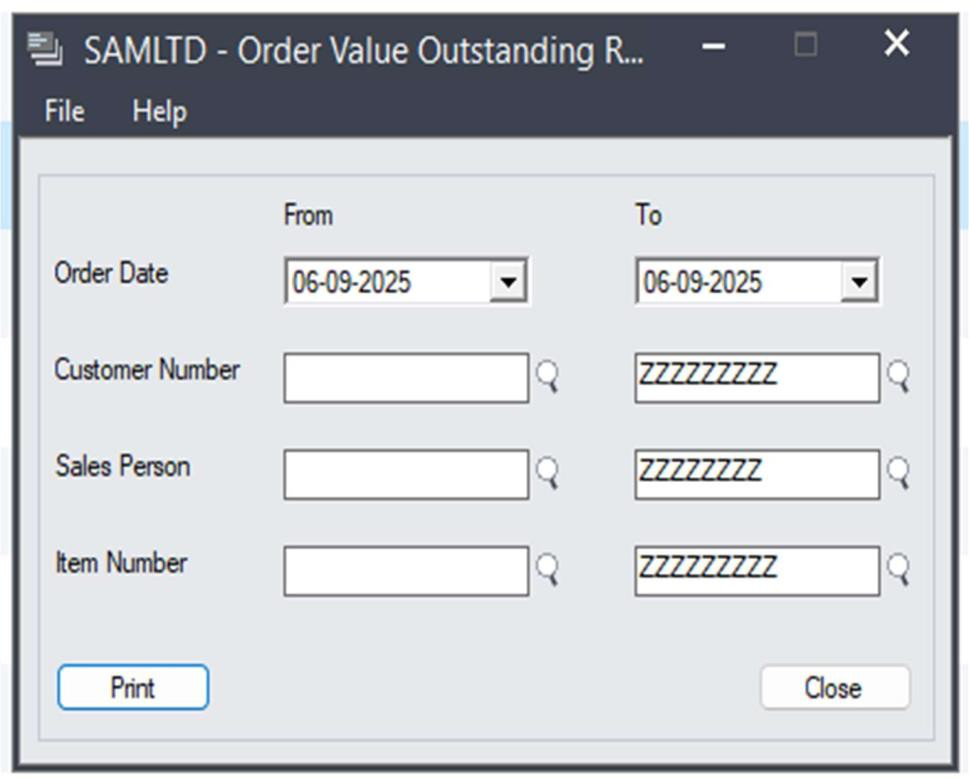Select the To Customer Number field with ZZZZZZZZZ
Screen dimensions: 969x778
click(x=757, y=377)
